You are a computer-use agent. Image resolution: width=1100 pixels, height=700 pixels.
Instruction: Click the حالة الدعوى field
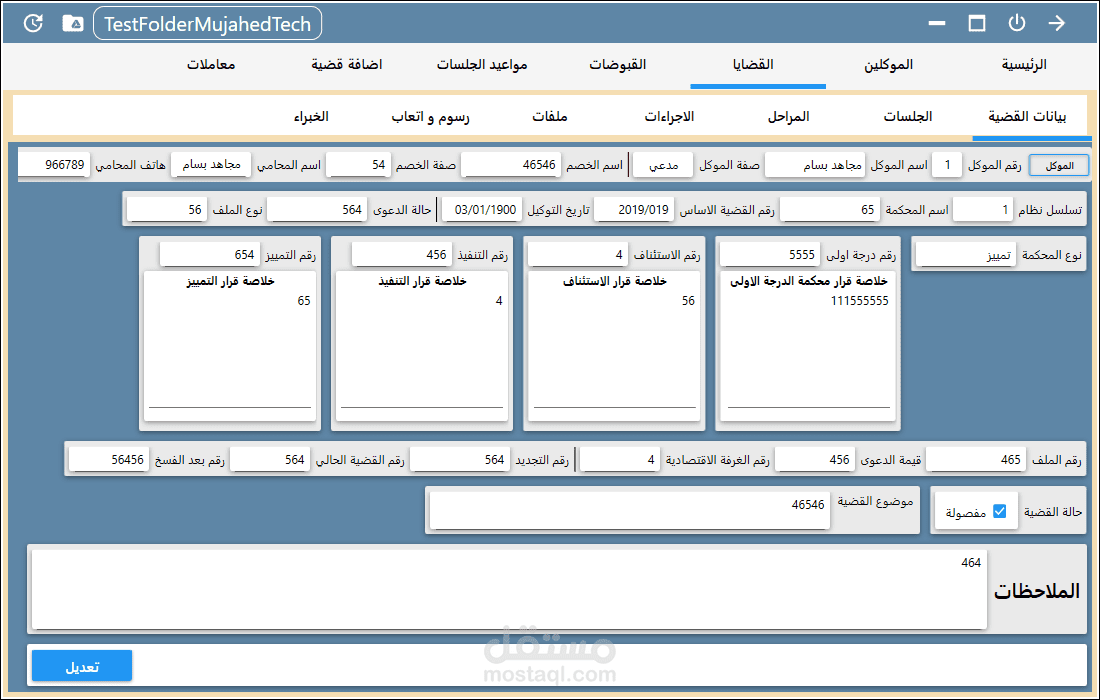[x=317, y=210]
